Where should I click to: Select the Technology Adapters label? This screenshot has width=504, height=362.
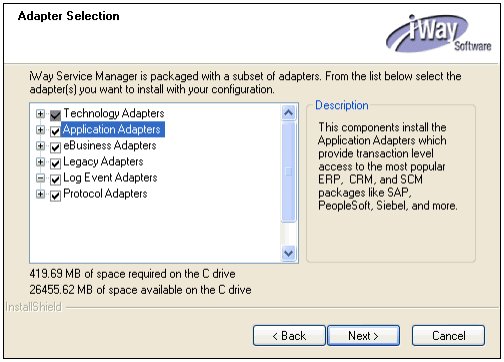pos(114,113)
